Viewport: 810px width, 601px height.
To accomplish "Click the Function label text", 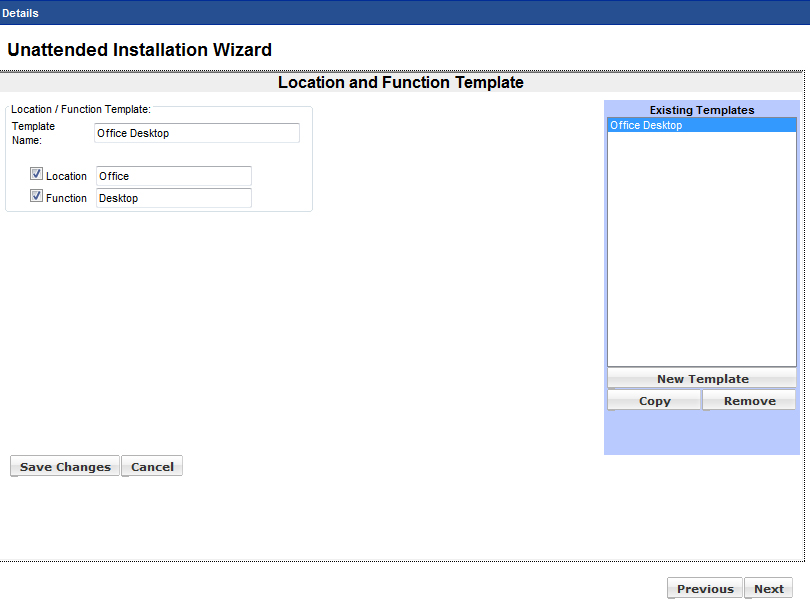I will (x=66, y=198).
